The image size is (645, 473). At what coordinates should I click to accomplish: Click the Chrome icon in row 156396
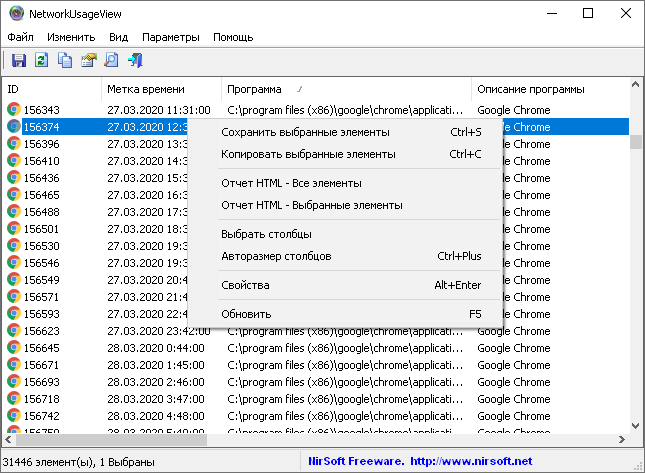pyautogui.click(x=14, y=144)
